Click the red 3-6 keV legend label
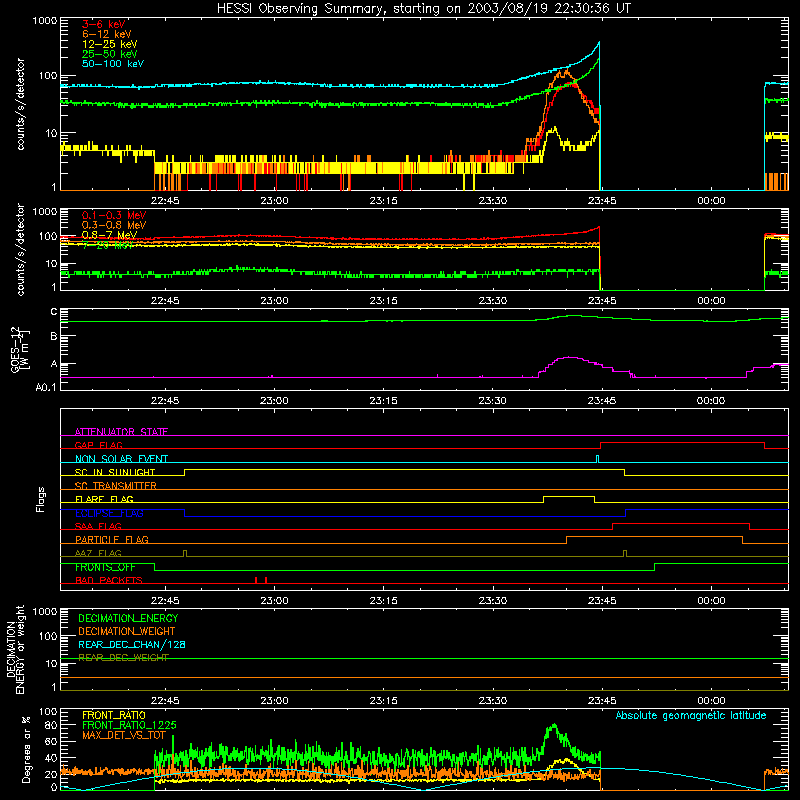 (104, 24)
